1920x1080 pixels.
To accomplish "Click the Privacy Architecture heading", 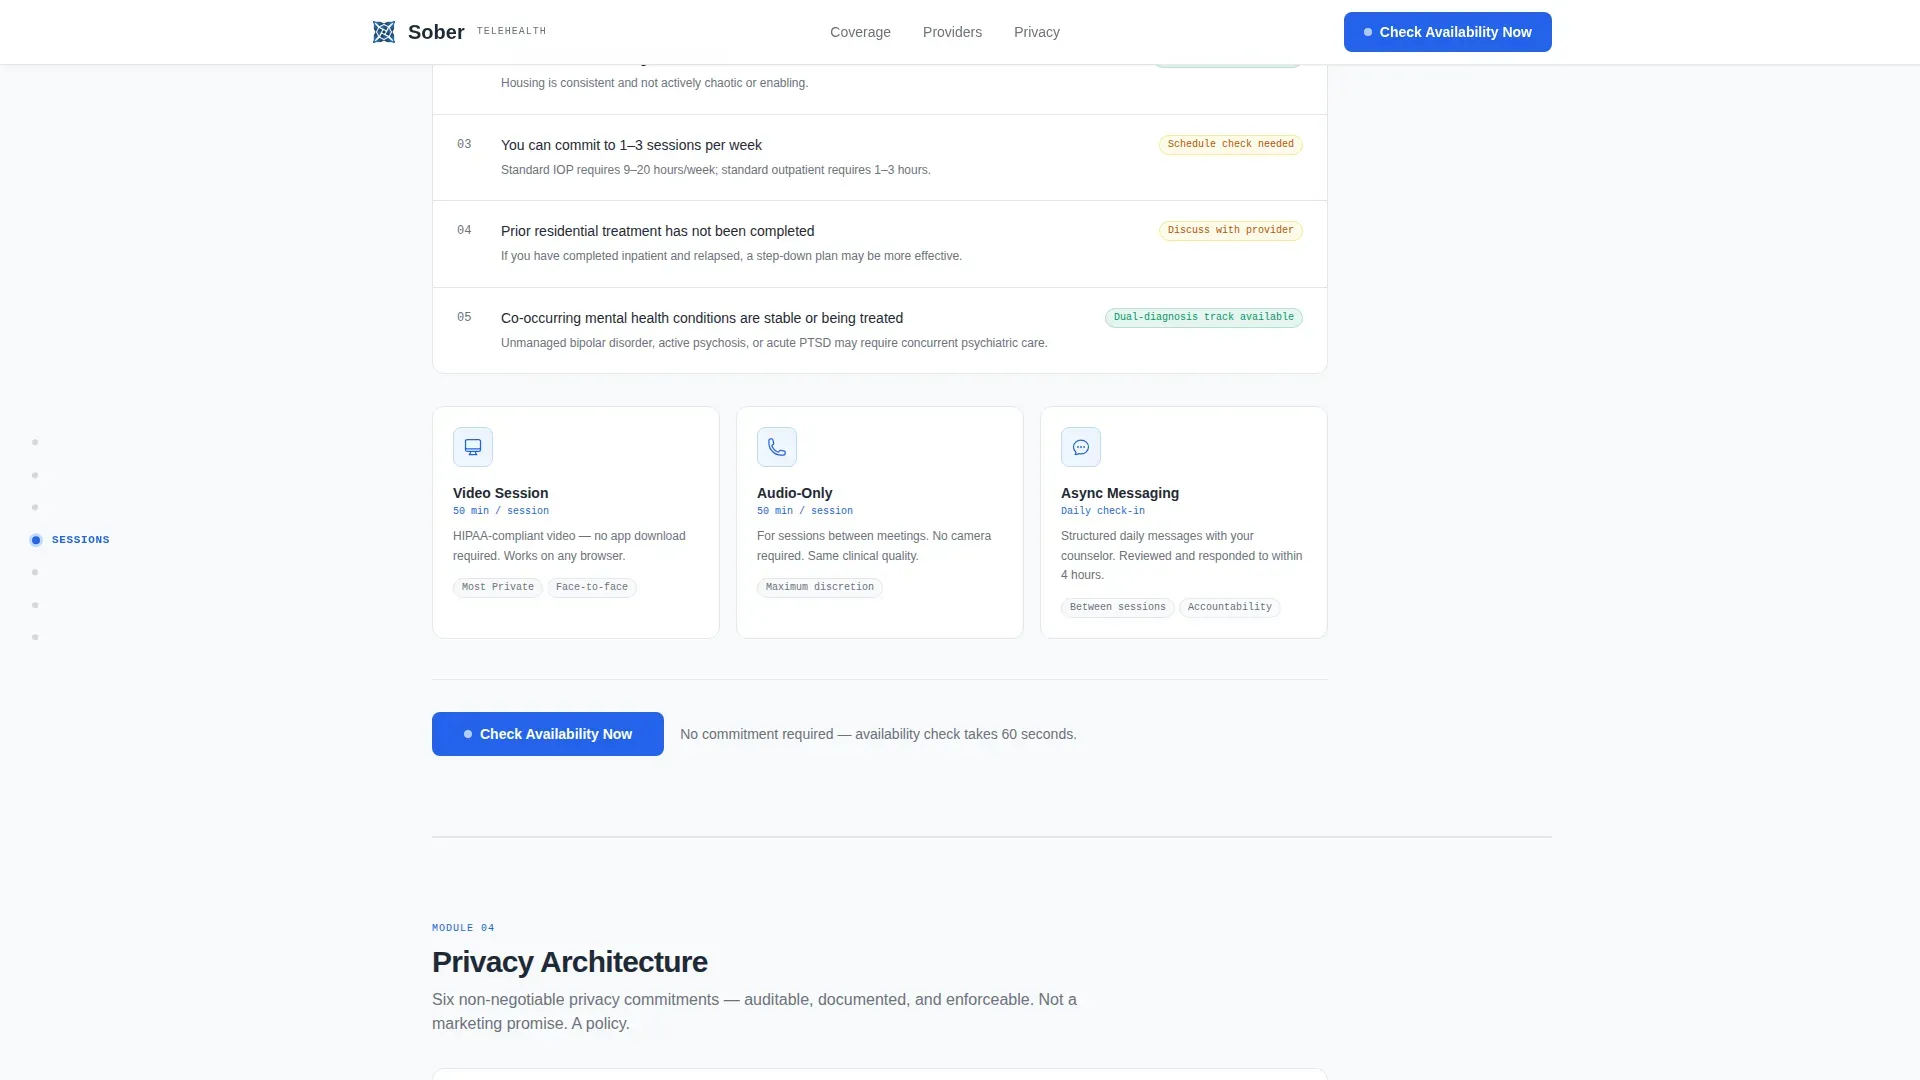I will (570, 962).
